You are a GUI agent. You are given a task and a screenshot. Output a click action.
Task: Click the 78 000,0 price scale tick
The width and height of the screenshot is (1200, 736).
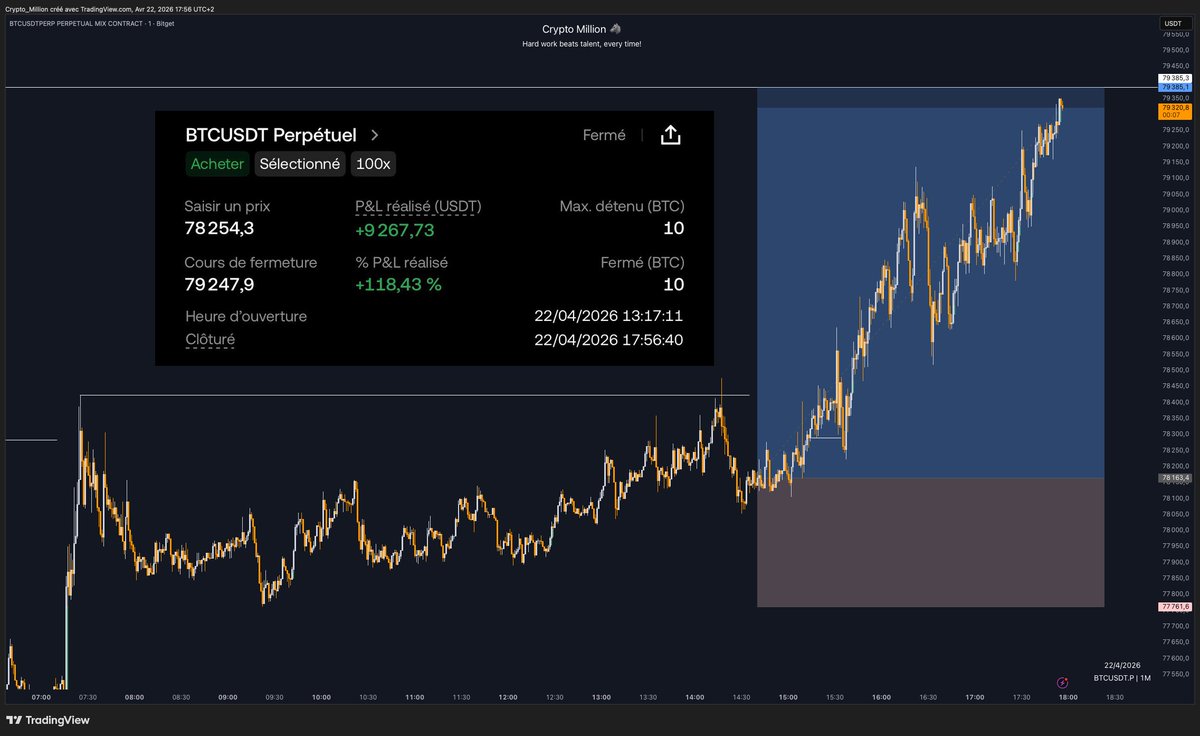(1174, 530)
